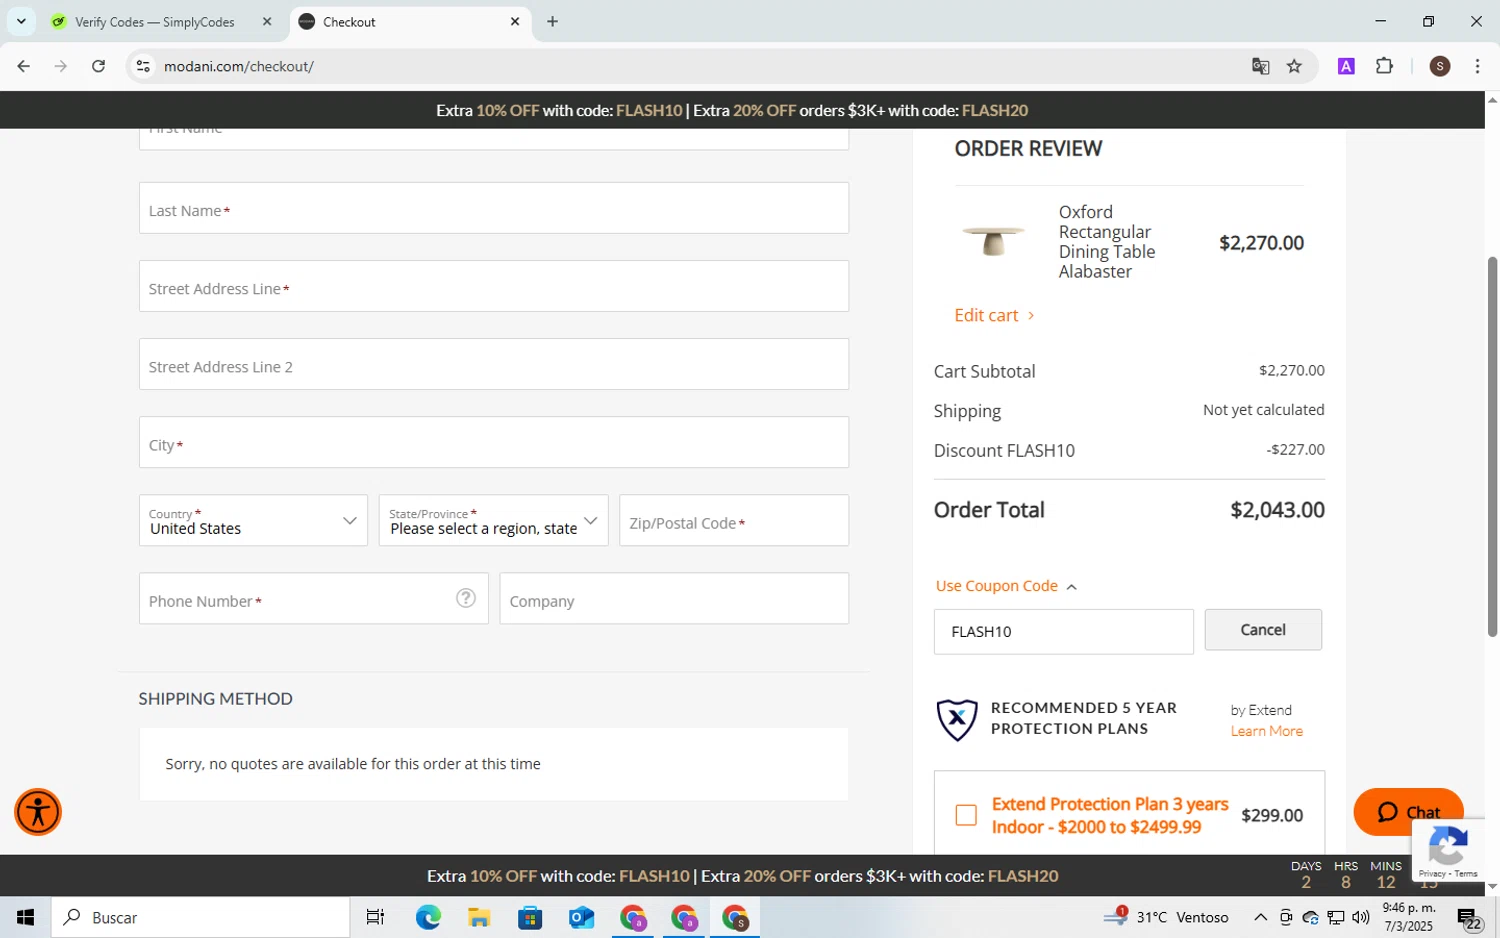Click the taskbar clock showing 9:46 p. m.
Viewport: 1500px width, 938px height.
(1408, 917)
